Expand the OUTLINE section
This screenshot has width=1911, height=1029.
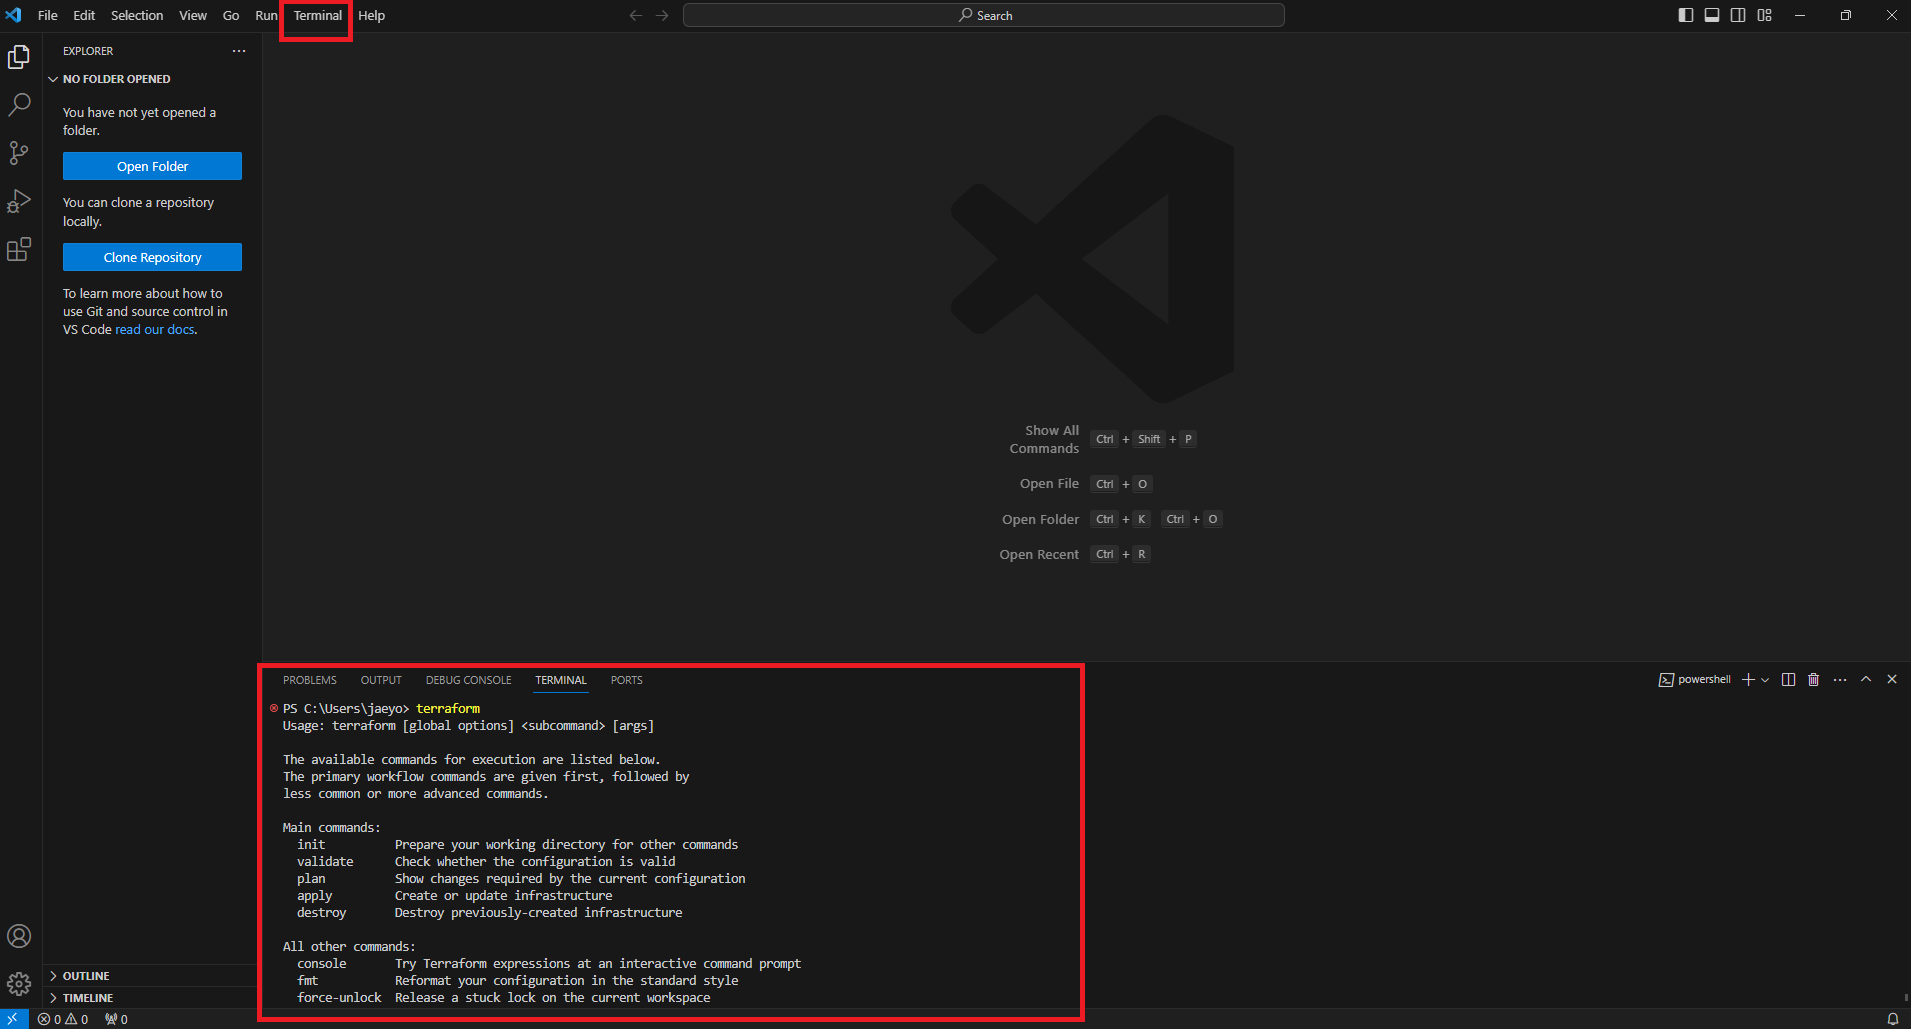point(85,976)
